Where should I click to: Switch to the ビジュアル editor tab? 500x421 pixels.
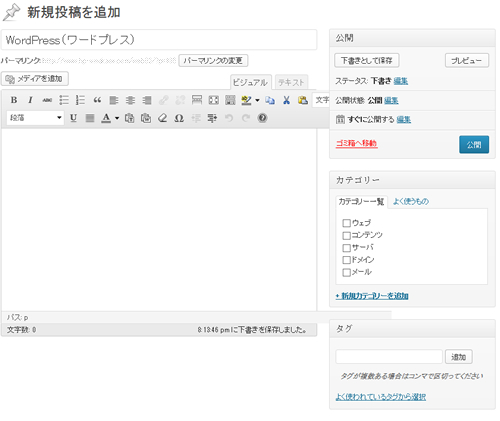click(251, 82)
